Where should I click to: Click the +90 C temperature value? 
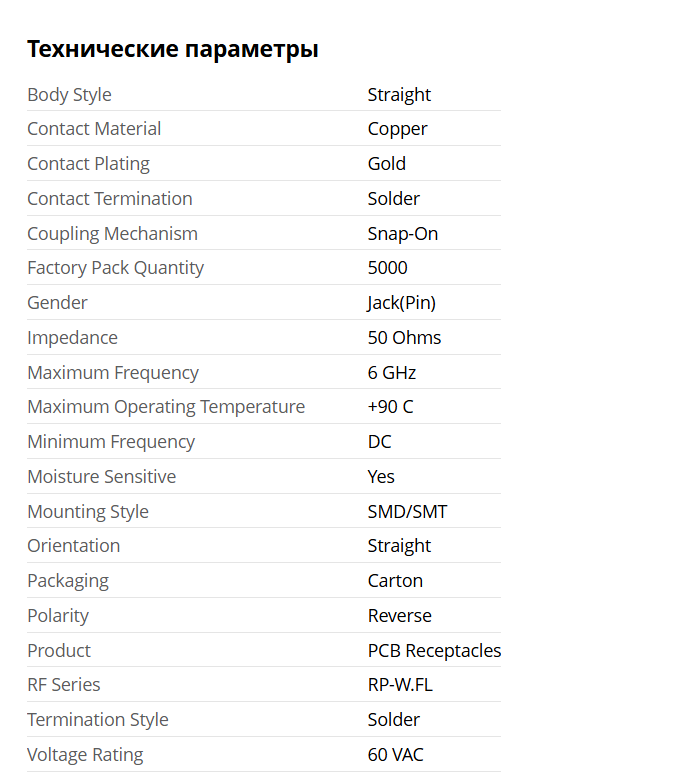(x=390, y=407)
